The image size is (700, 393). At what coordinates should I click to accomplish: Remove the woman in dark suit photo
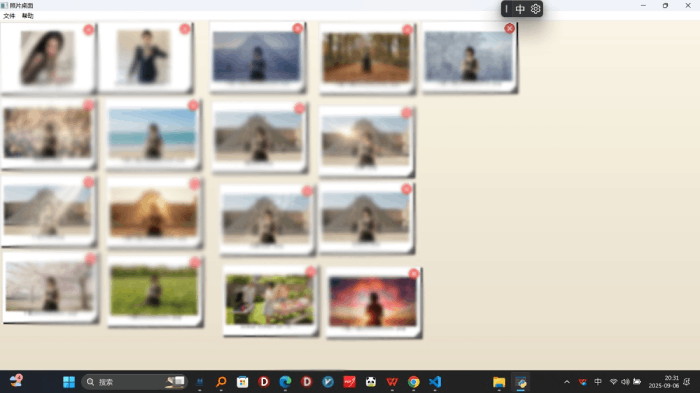(x=185, y=29)
